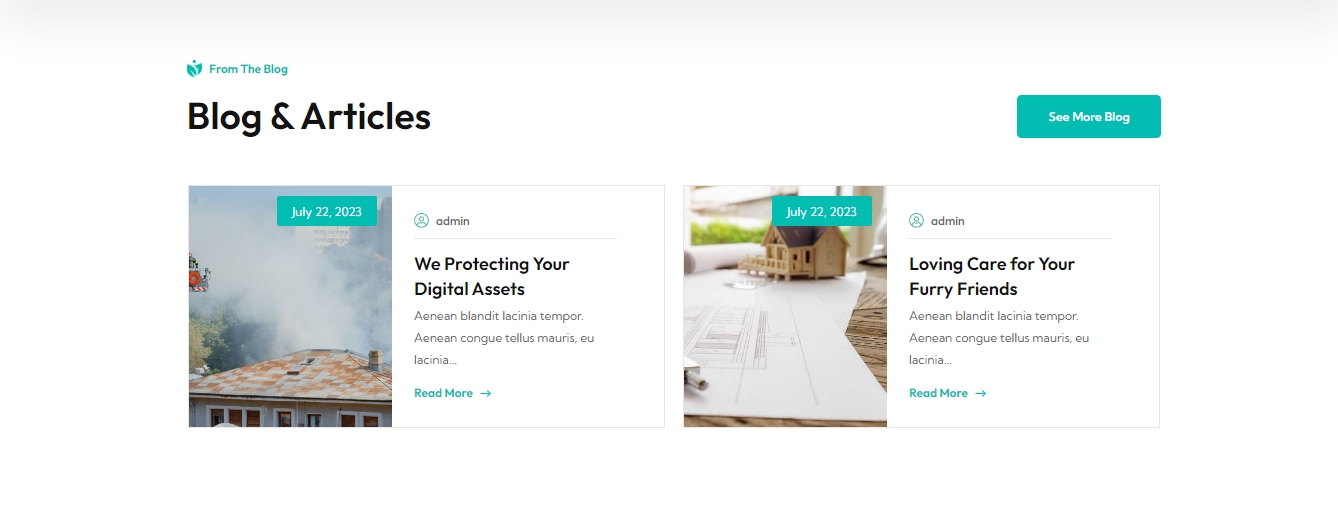Click the date badge on the blueprint image
The image size is (1338, 509).
(x=822, y=211)
